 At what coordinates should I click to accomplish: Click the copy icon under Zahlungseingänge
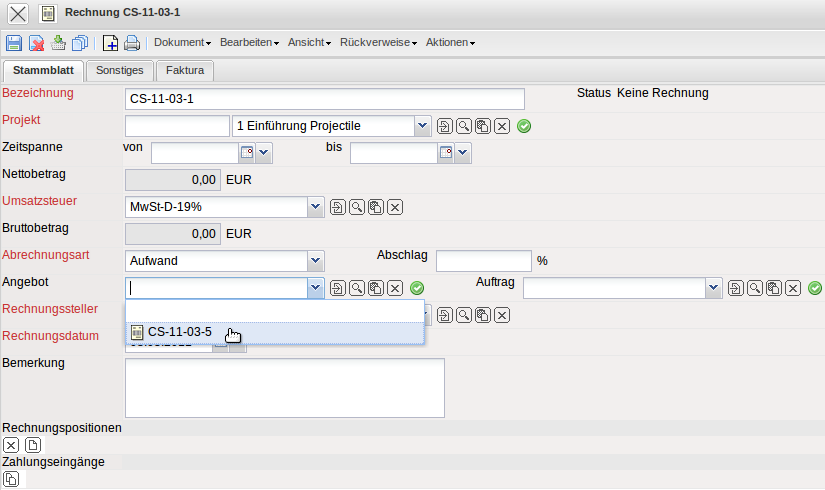(x=11, y=478)
